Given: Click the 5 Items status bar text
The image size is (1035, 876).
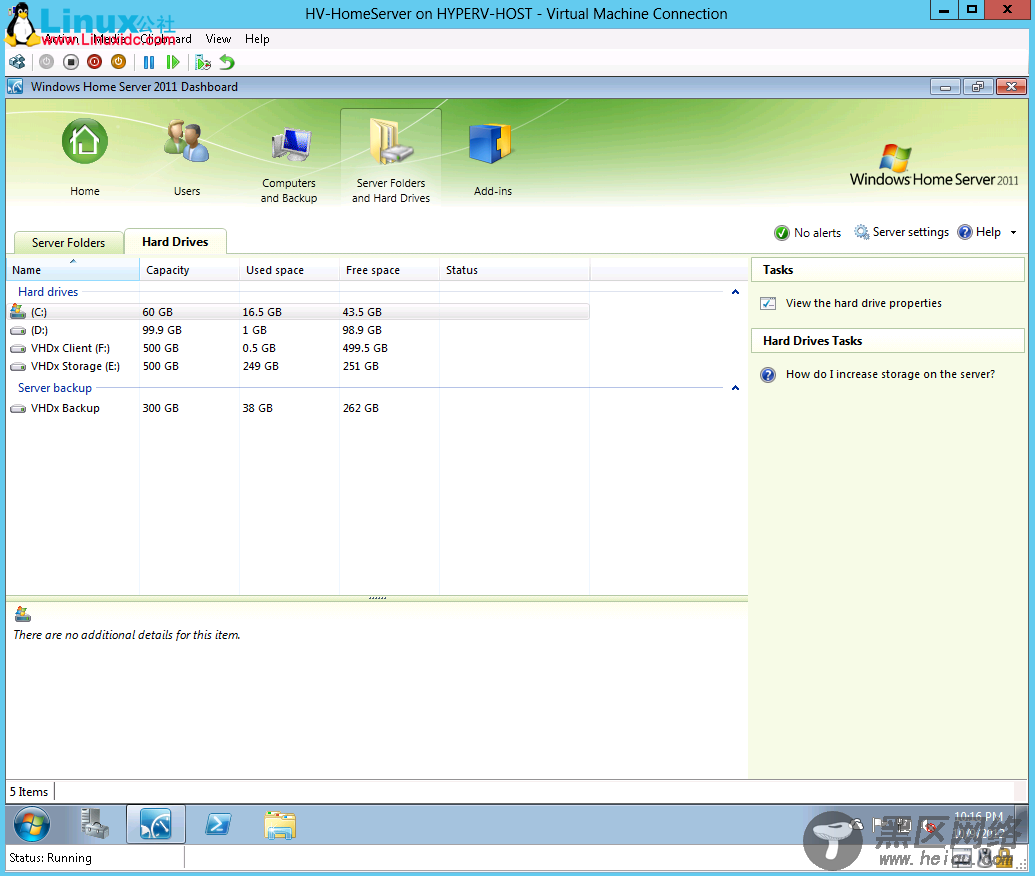Looking at the screenshot, I should coord(29,792).
